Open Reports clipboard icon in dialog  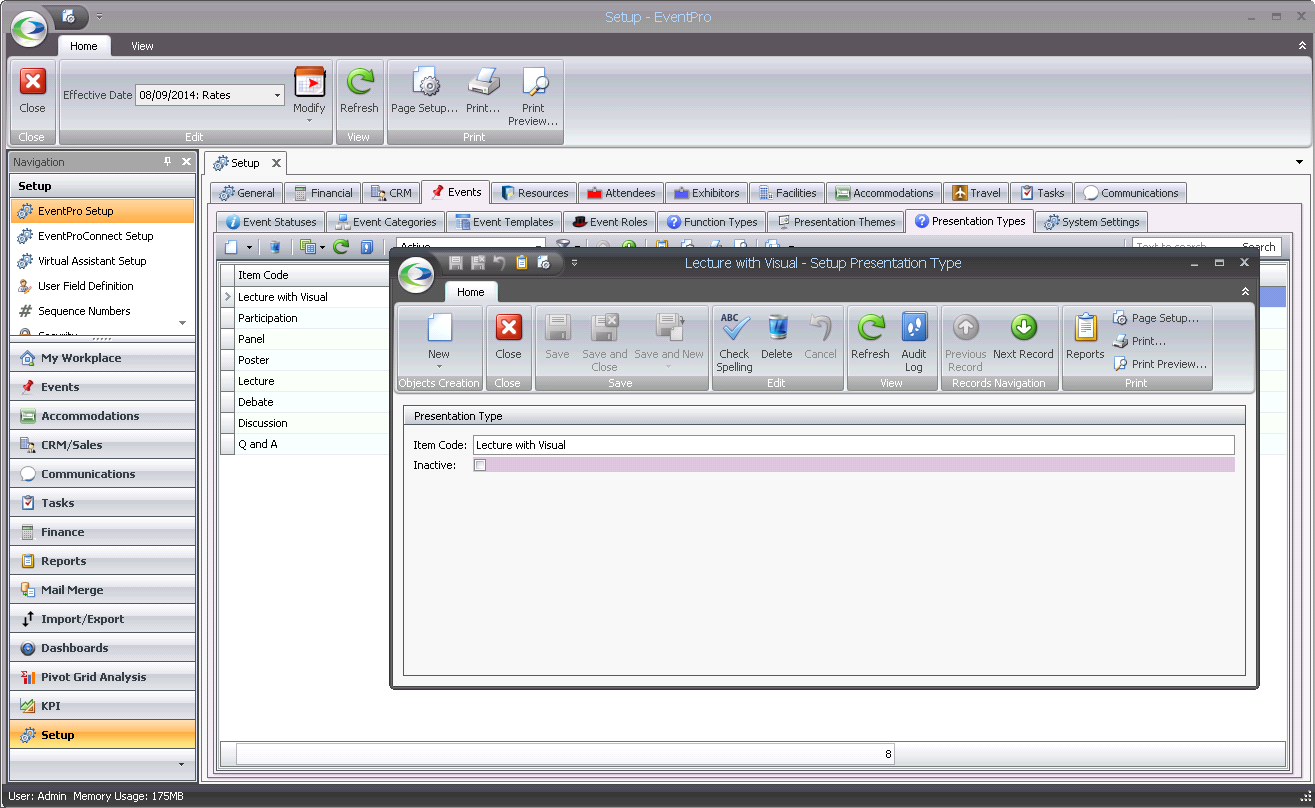click(x=1085, y=328)
